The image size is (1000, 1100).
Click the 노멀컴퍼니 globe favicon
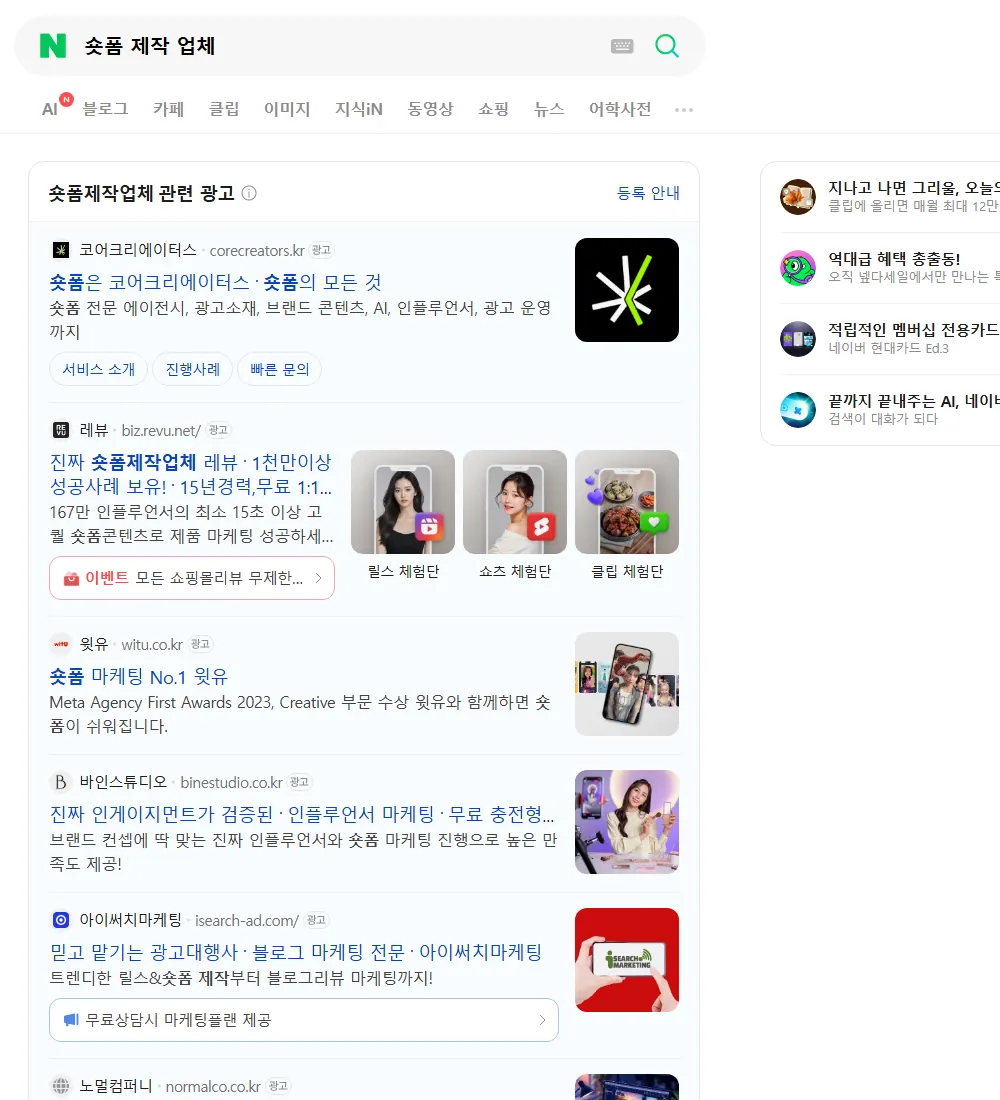coord(61,1086)
